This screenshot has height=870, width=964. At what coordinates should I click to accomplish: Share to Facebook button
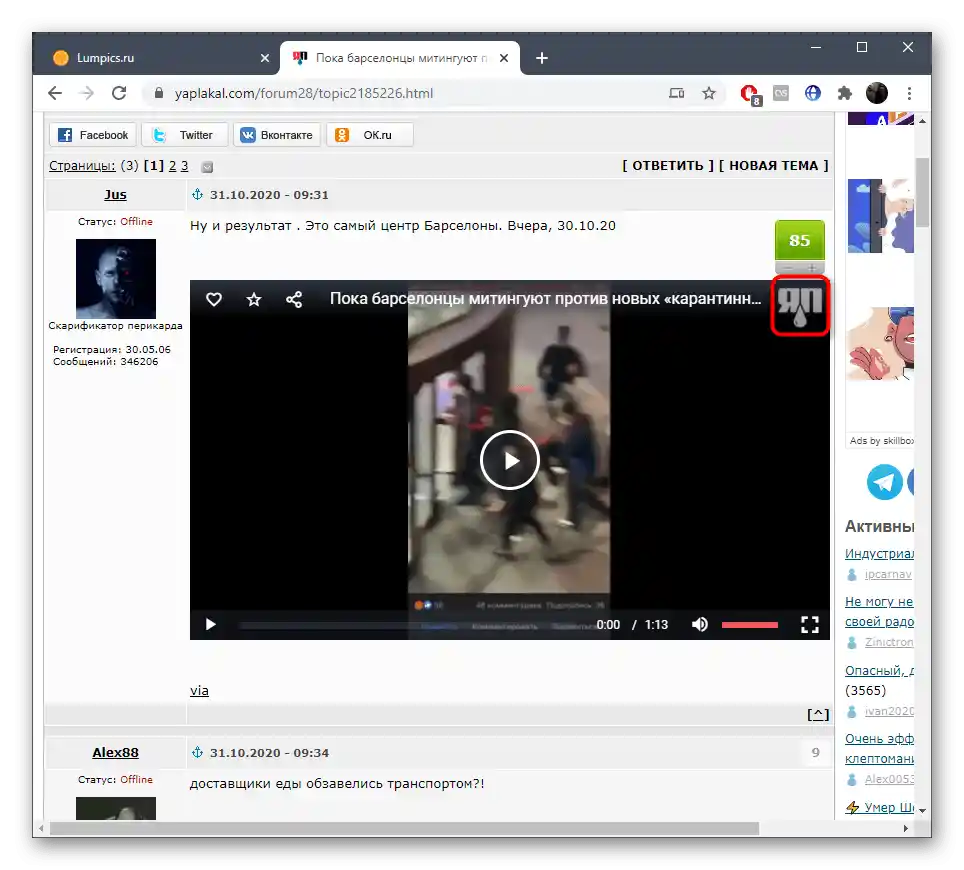(x=93, y=135)
